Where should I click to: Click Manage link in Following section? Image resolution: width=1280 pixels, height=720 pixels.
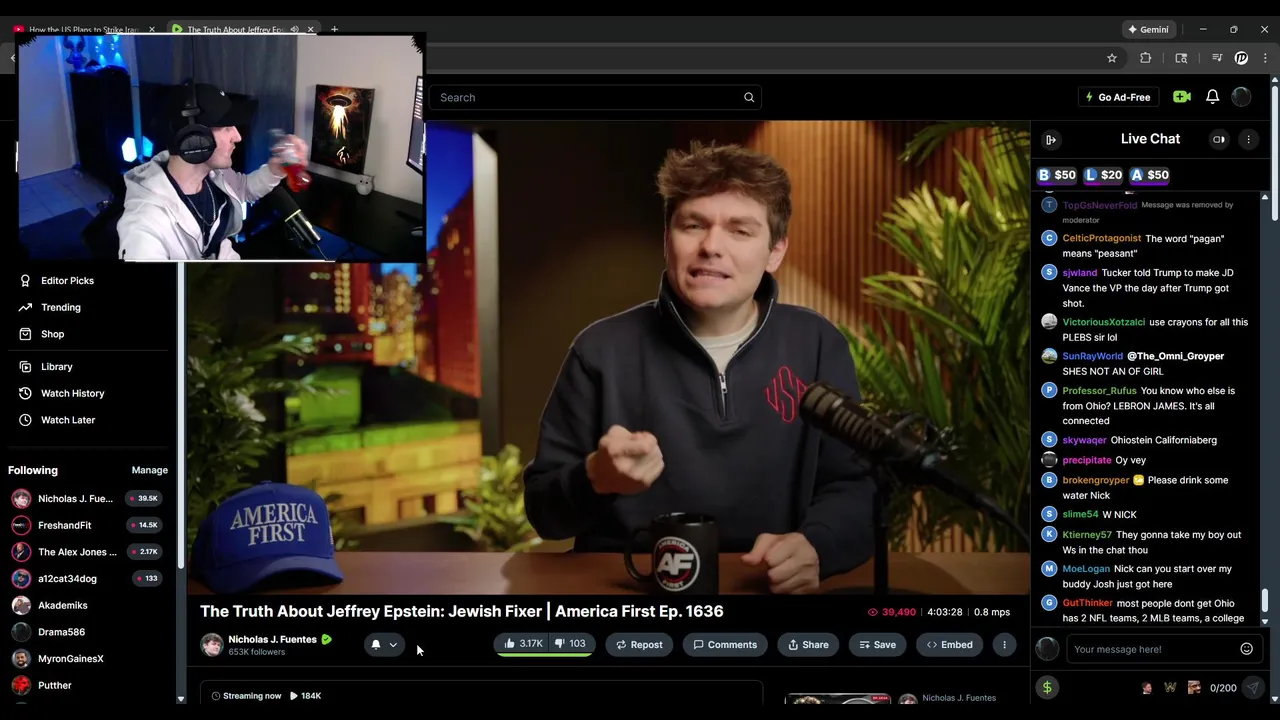click(149, 470)
